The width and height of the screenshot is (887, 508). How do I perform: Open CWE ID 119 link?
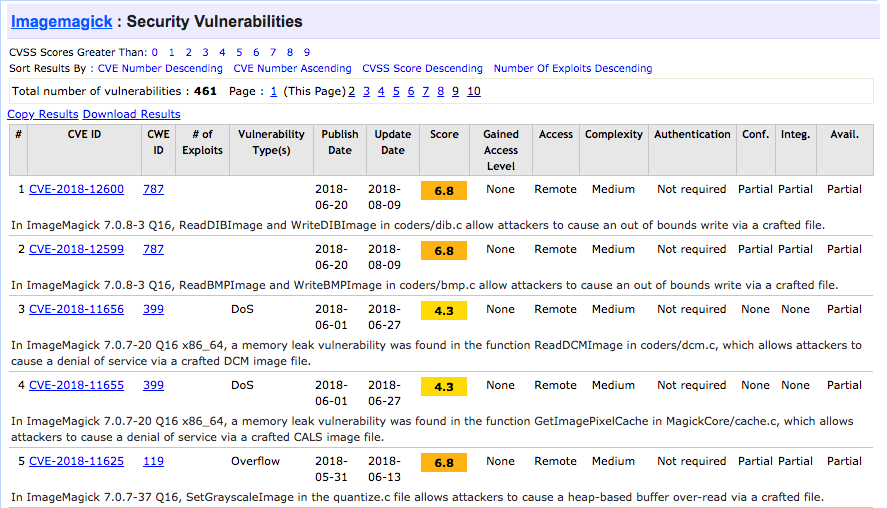coord(153,461)
